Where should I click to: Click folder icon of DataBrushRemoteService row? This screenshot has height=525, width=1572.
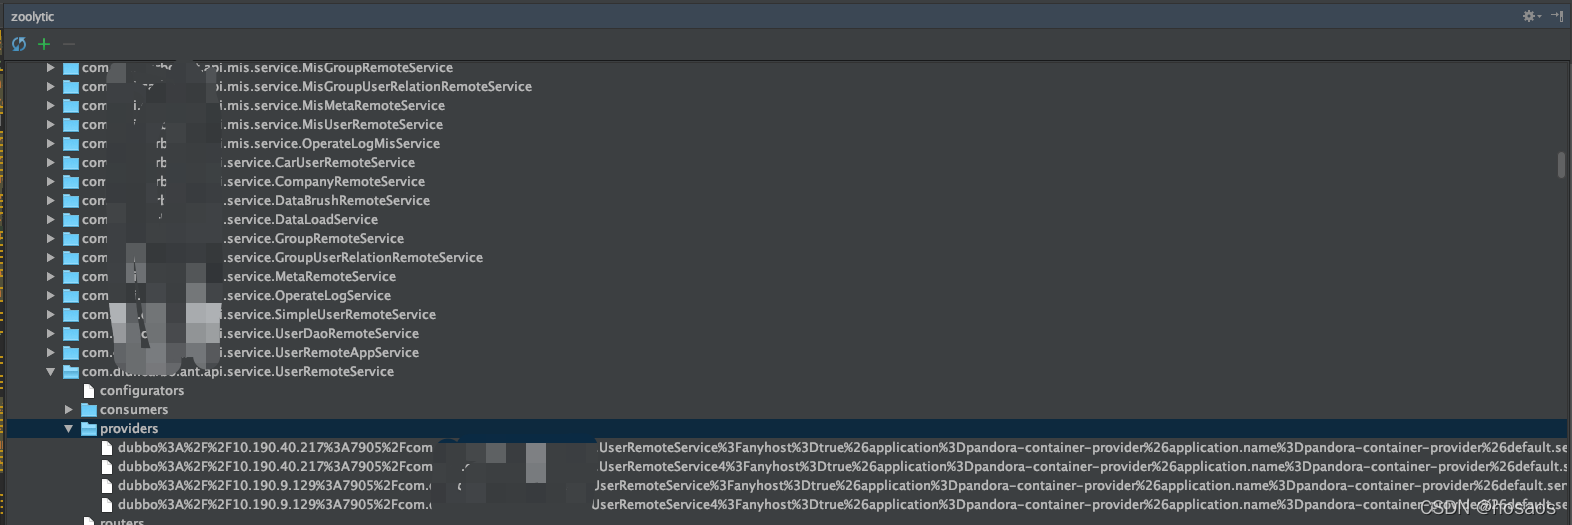point(71,201)
